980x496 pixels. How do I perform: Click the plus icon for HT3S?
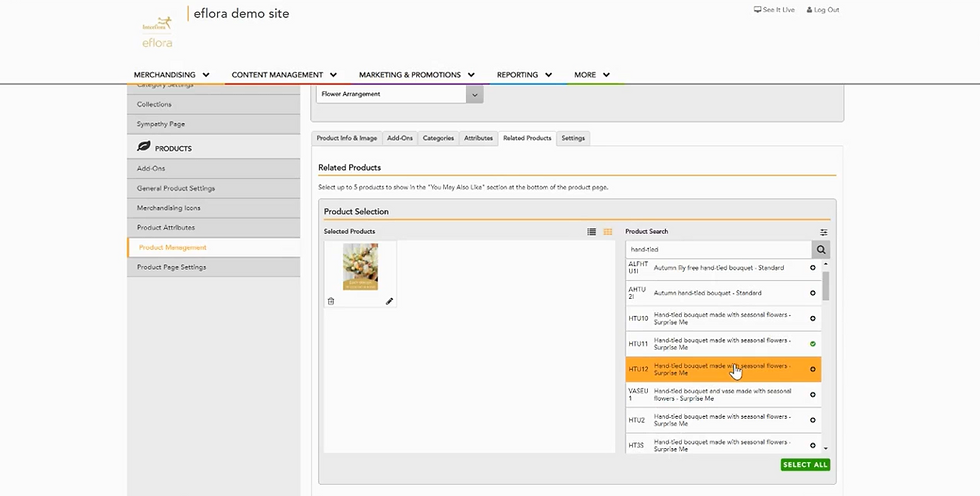812,445
